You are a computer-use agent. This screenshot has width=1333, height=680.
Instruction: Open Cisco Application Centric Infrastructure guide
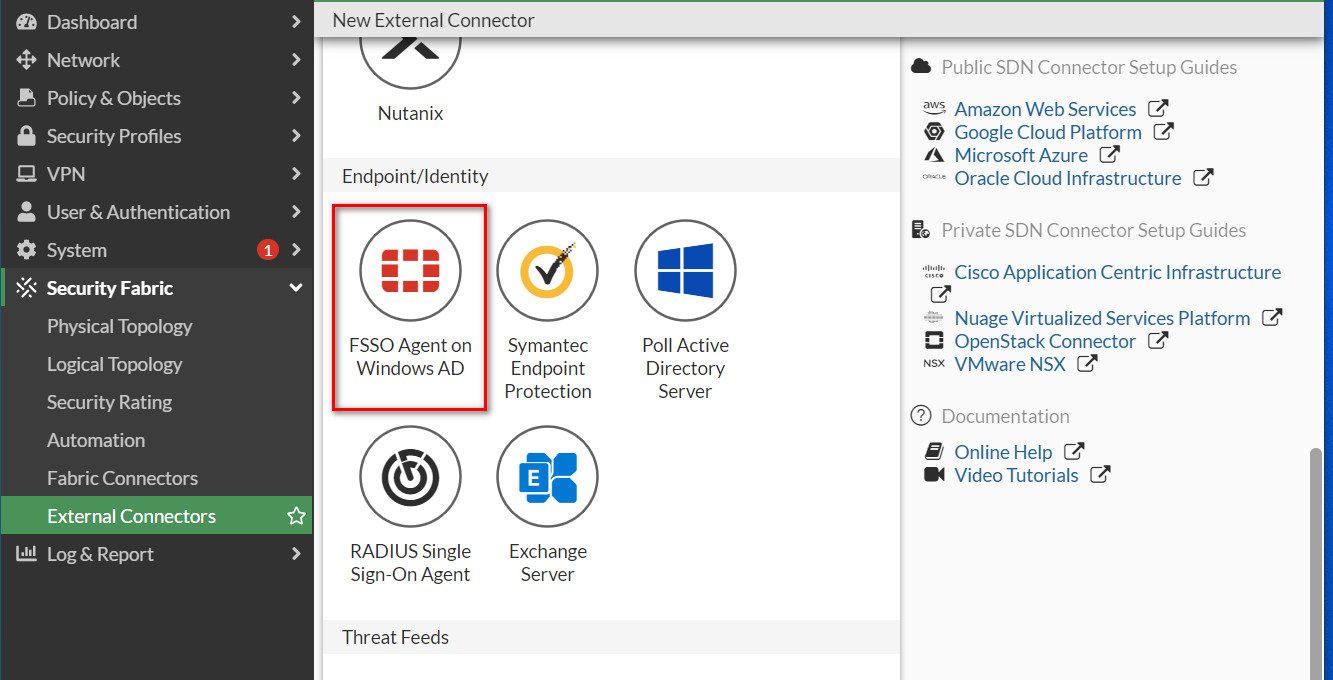[x=1117, y=272]
